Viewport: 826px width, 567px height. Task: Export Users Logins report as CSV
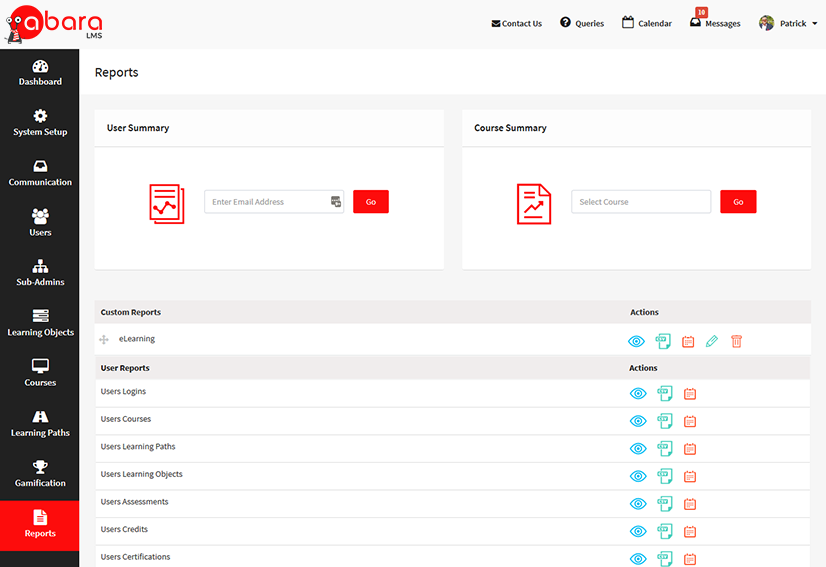(x=665, y=394)
